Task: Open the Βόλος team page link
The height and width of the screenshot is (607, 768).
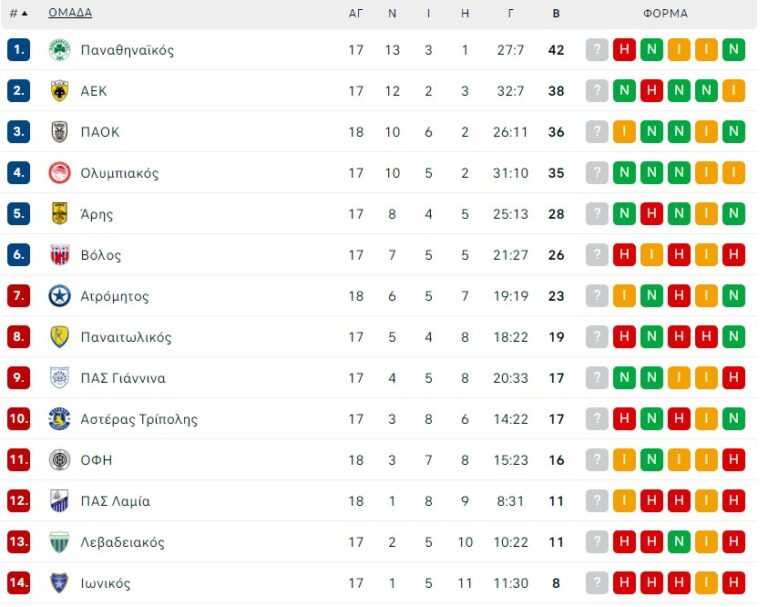Action: point(101,255)
